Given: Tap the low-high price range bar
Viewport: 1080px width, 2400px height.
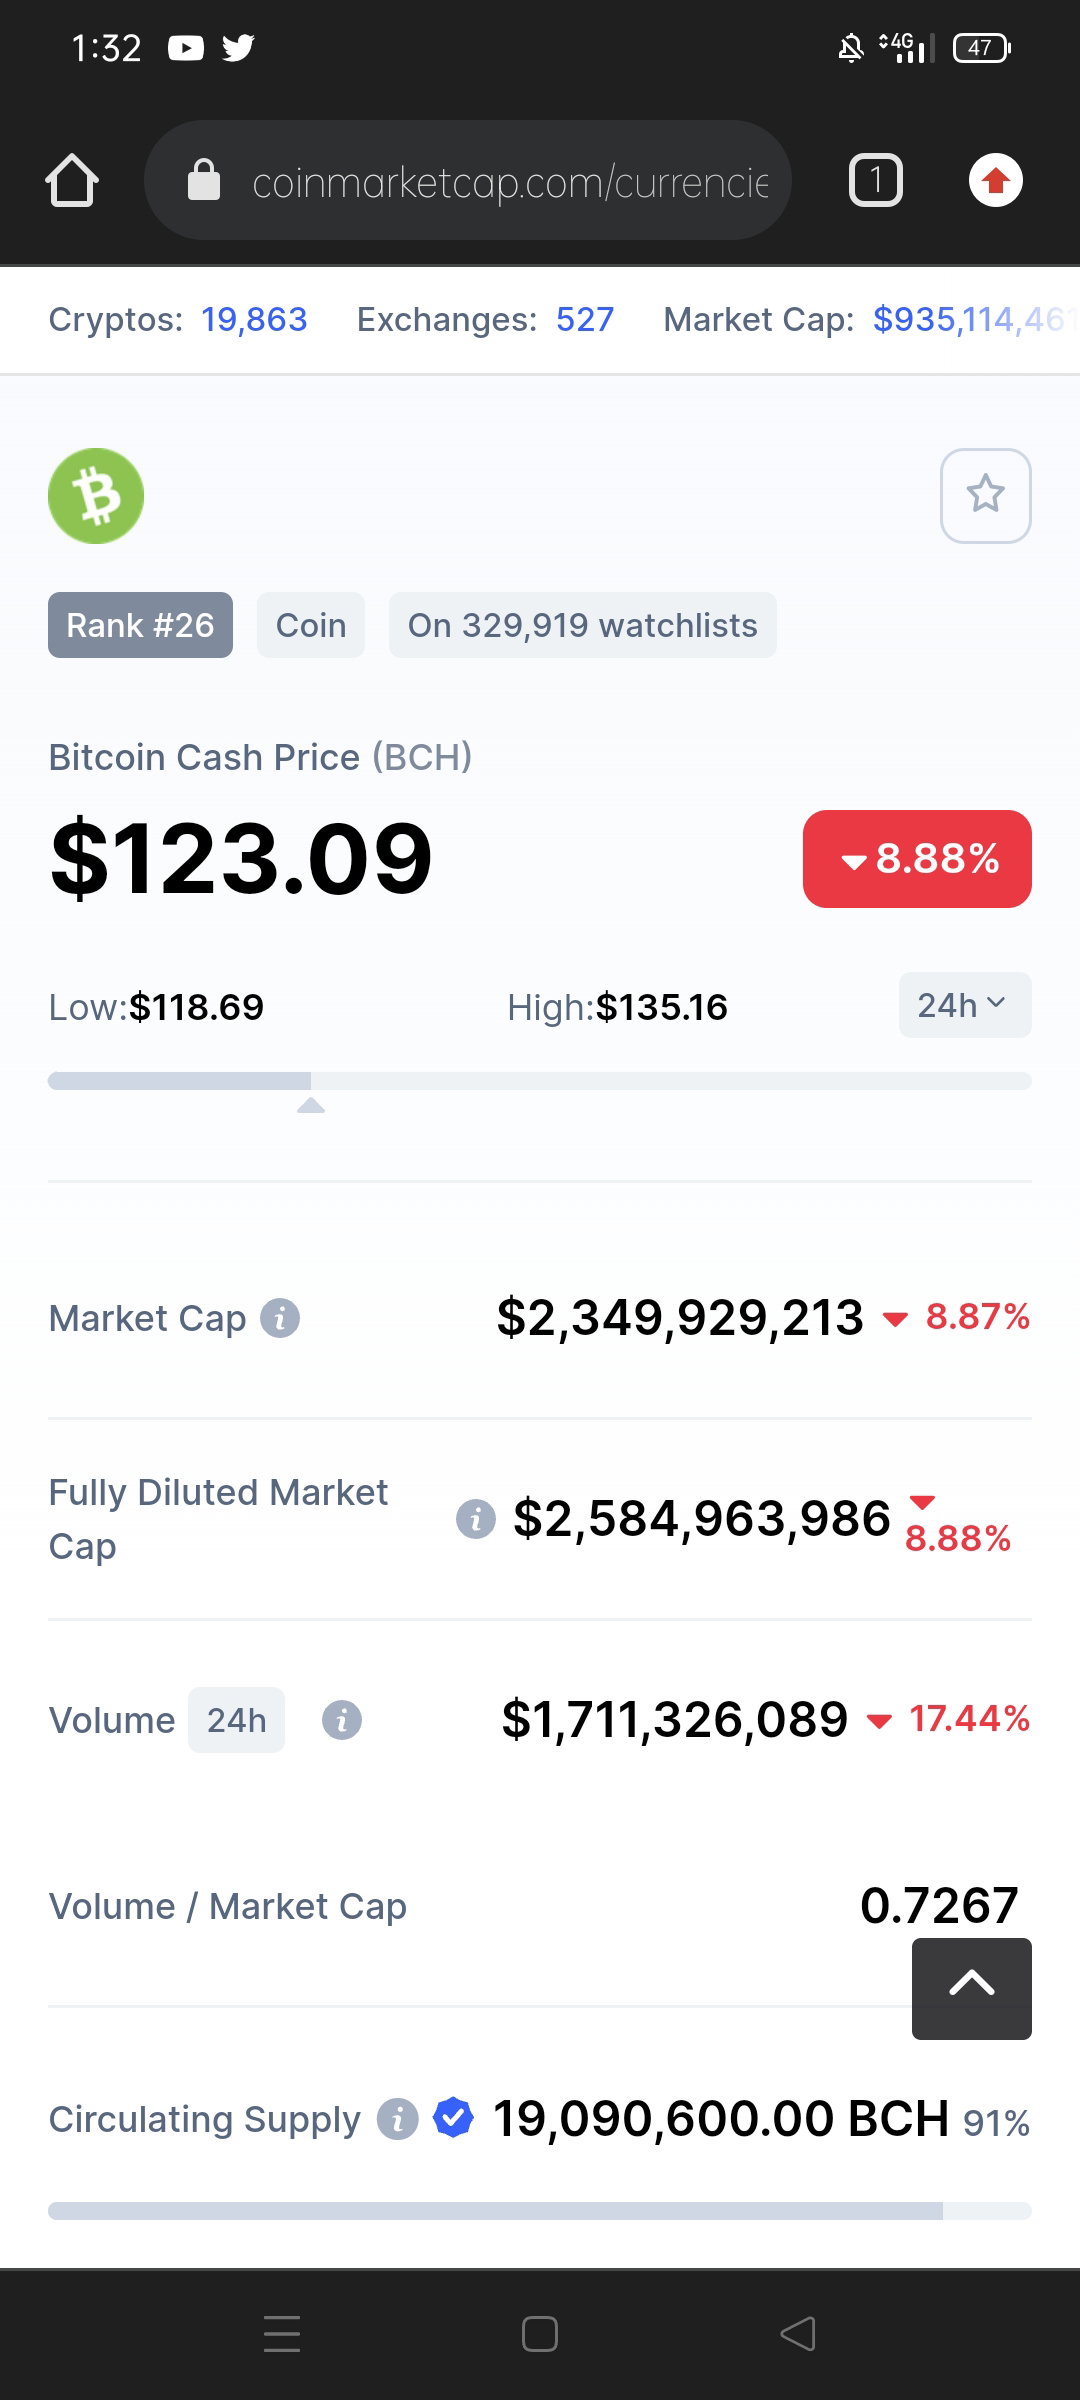Looking at the screenshot, I should pyautogui.click(x=540, y=1081).
